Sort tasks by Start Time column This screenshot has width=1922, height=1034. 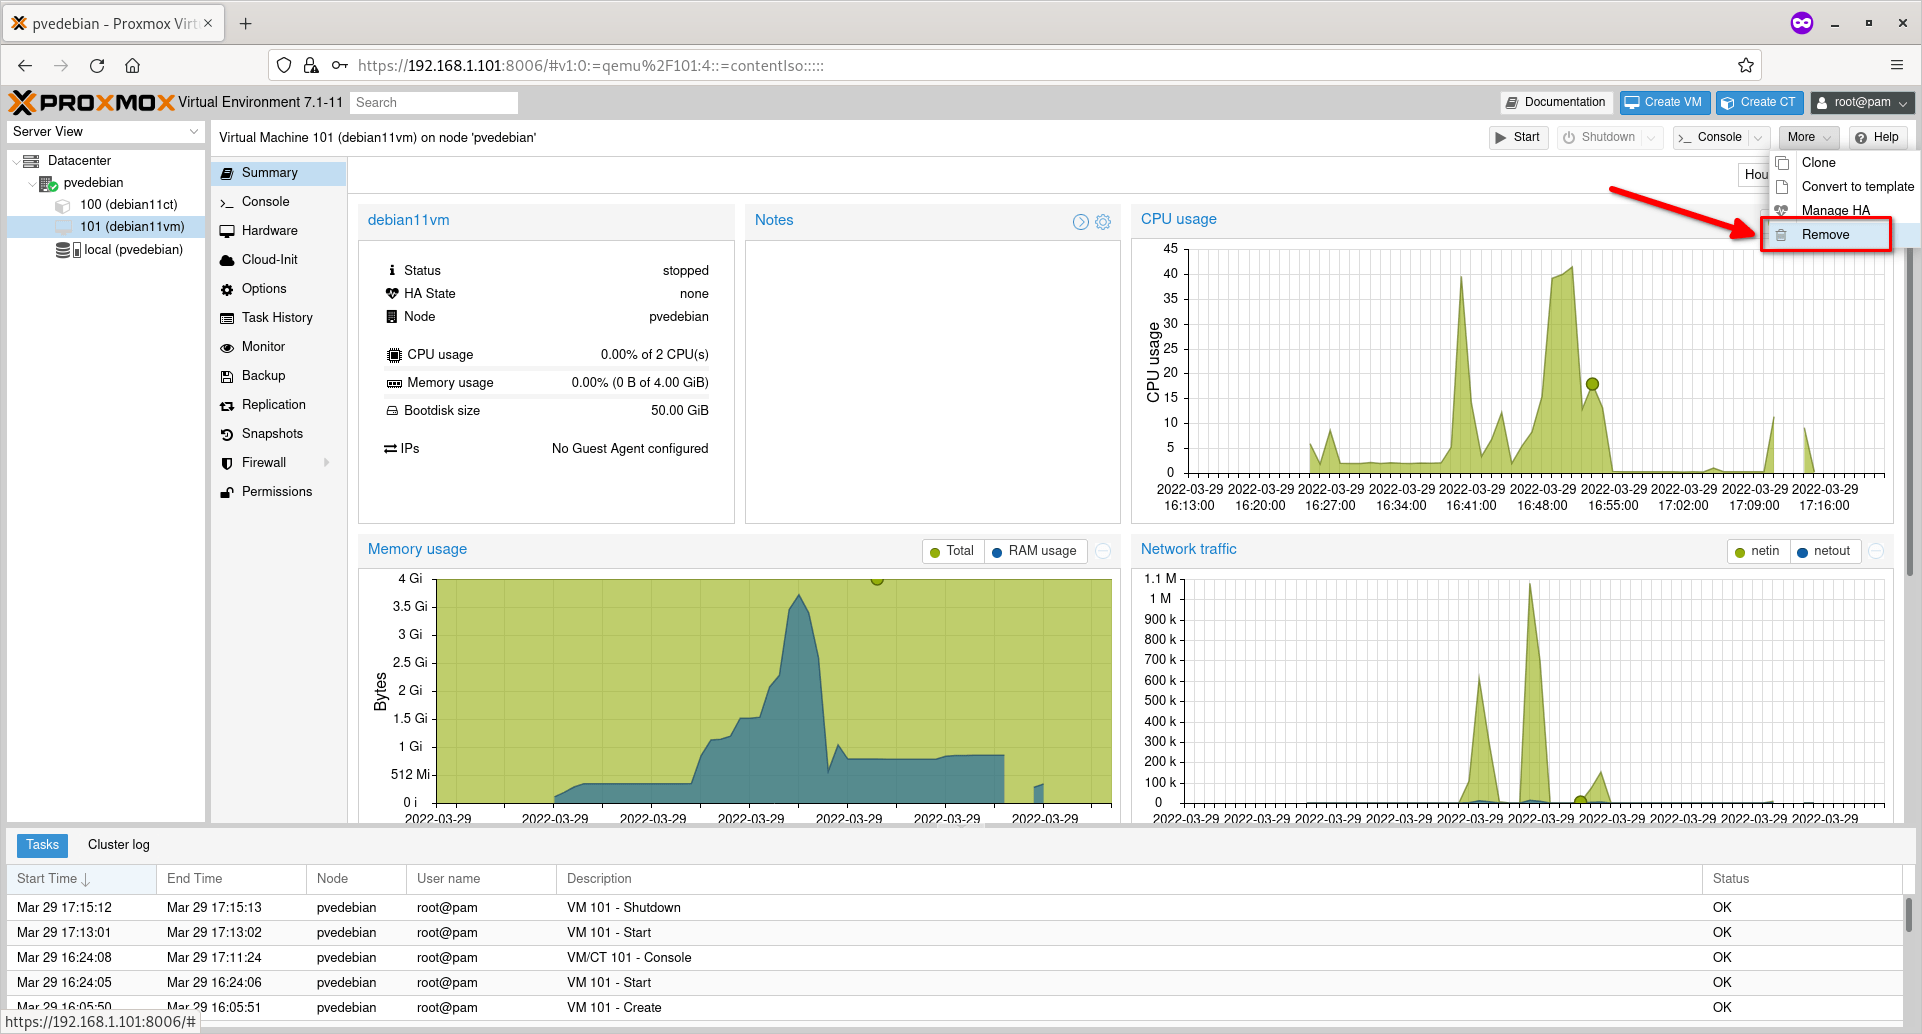pos(81,879)
